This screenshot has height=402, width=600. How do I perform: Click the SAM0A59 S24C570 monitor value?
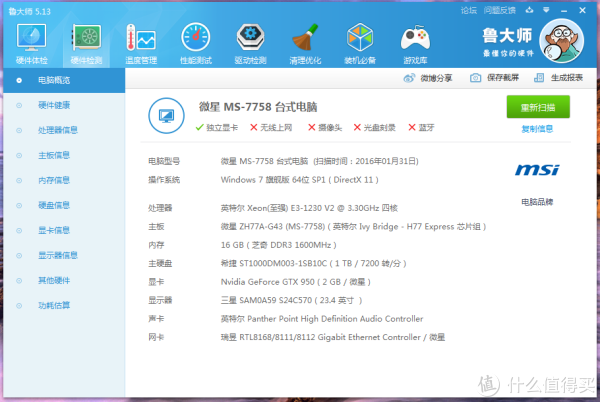[x=291, y=300]
